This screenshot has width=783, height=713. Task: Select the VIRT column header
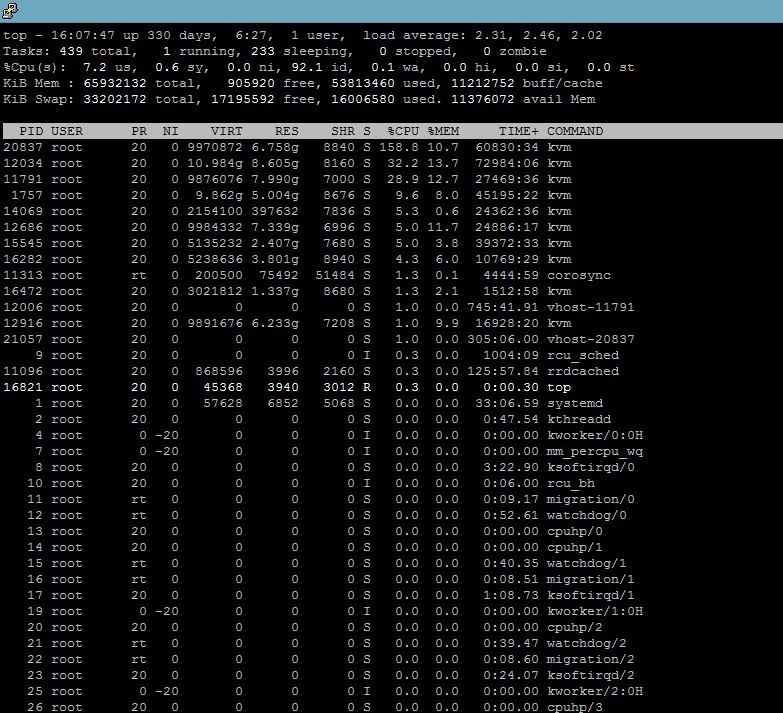[226, 131]
